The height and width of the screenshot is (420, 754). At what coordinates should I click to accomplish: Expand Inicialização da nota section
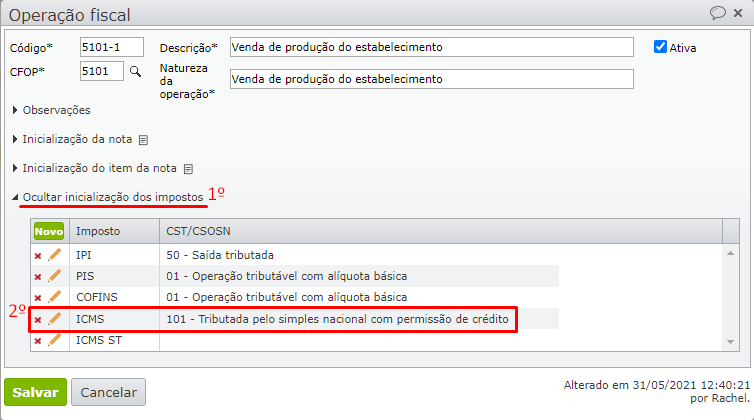78,140
